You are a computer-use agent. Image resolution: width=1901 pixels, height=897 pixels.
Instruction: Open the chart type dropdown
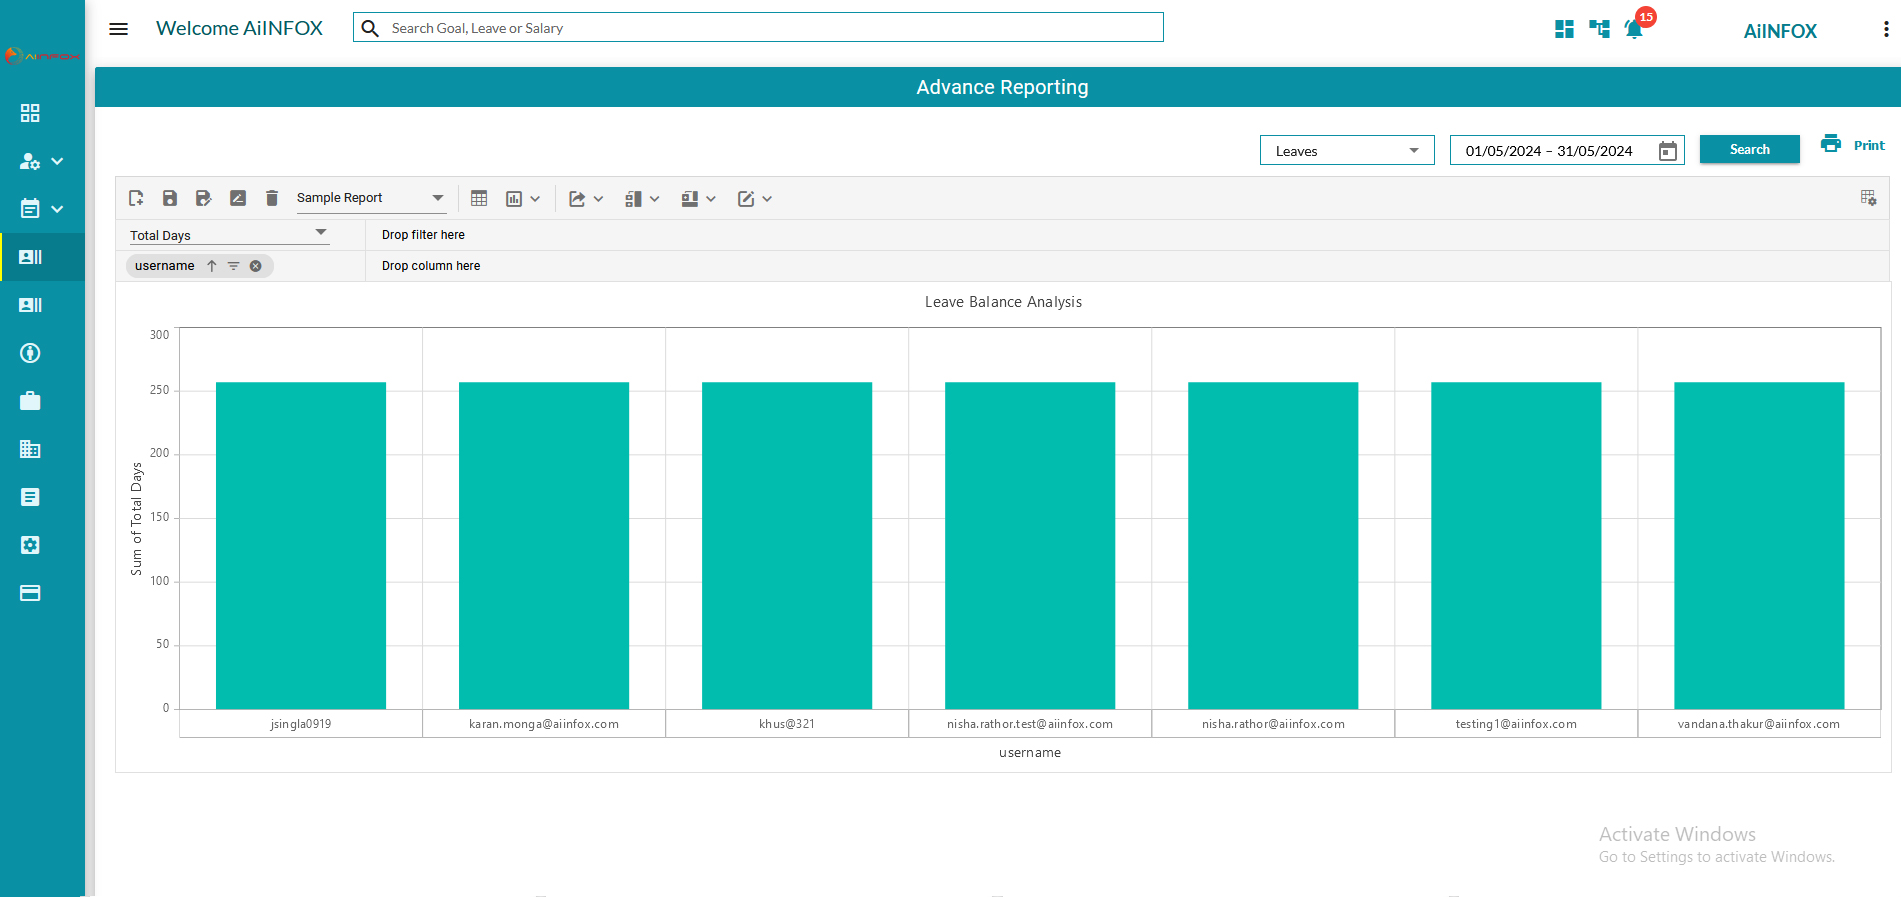(x=523, y=199)
